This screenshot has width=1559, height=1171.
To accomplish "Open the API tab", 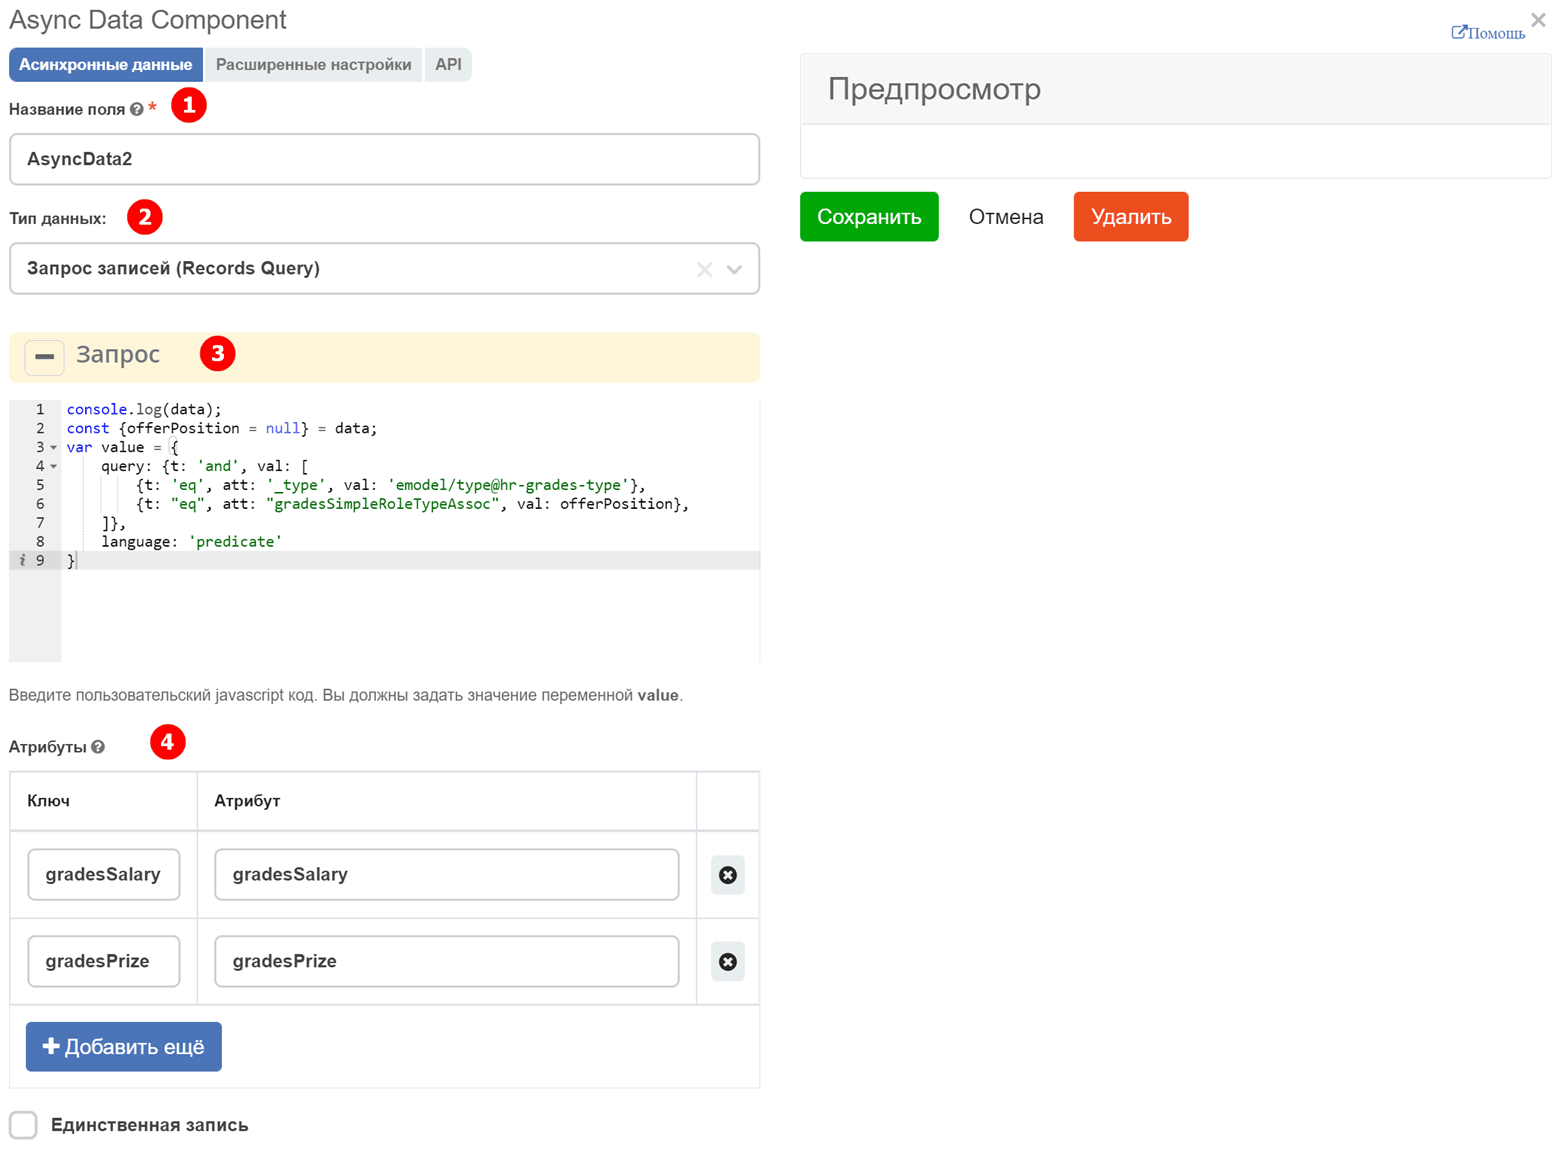I will (448, 65).
